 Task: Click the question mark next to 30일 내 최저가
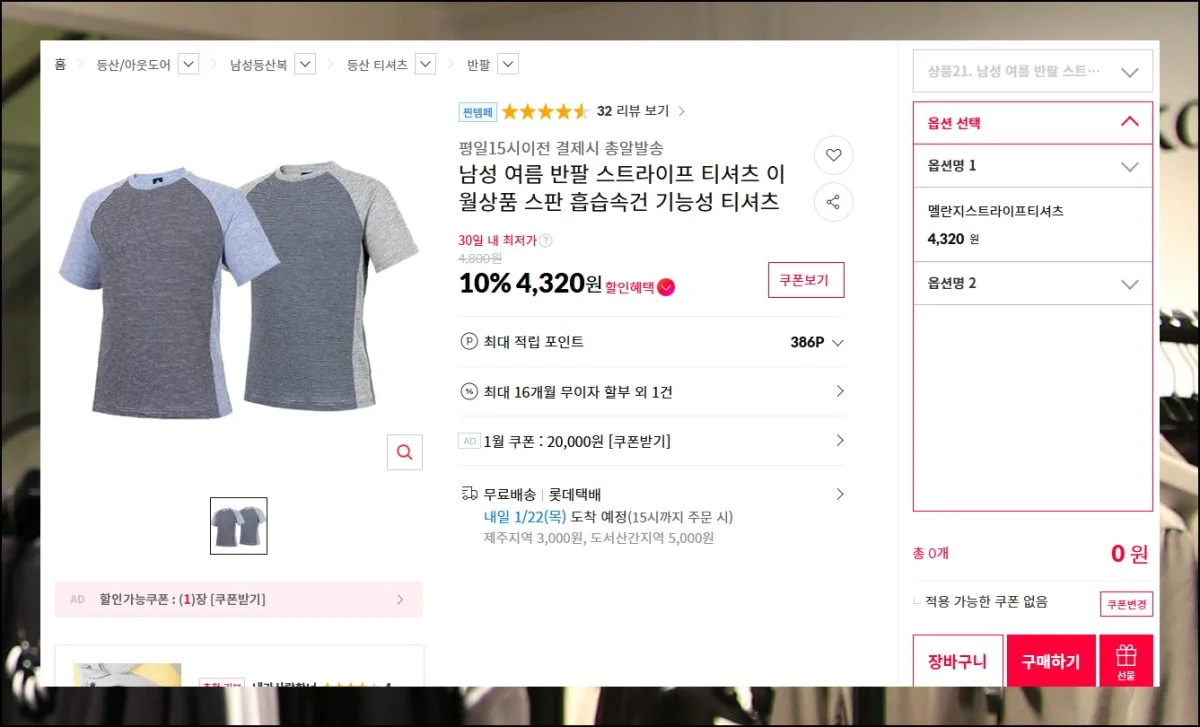tap(546, 241)
